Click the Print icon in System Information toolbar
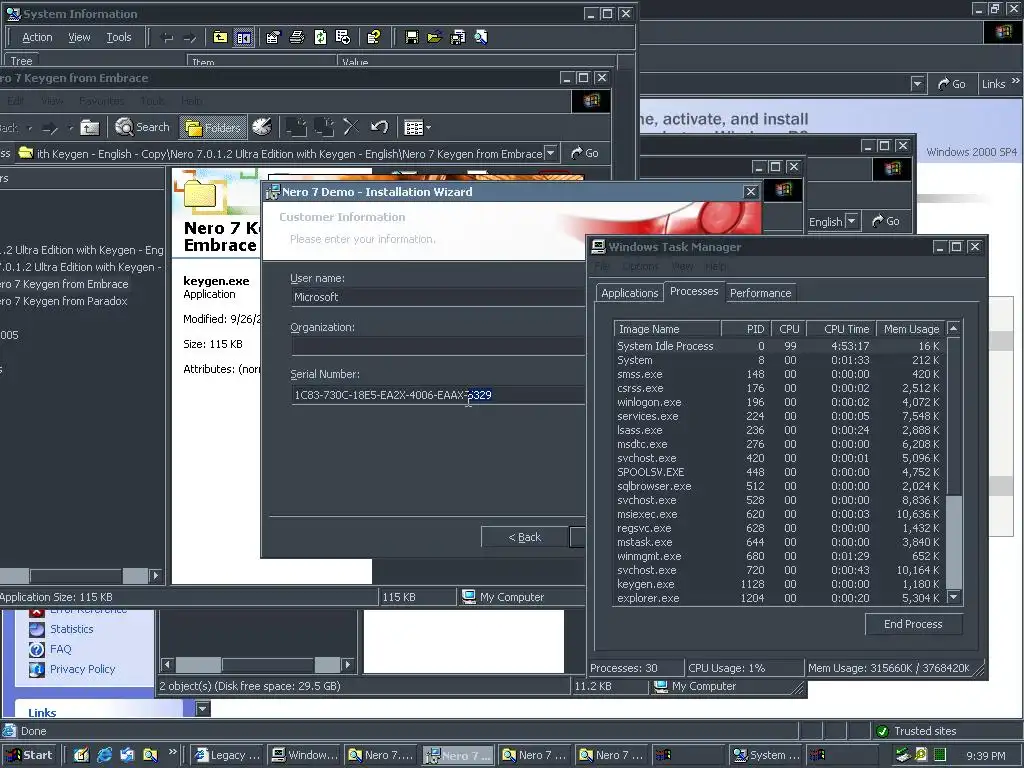Image resolution: width=1024 pixels, height=768 pixels. click(296, 37)
